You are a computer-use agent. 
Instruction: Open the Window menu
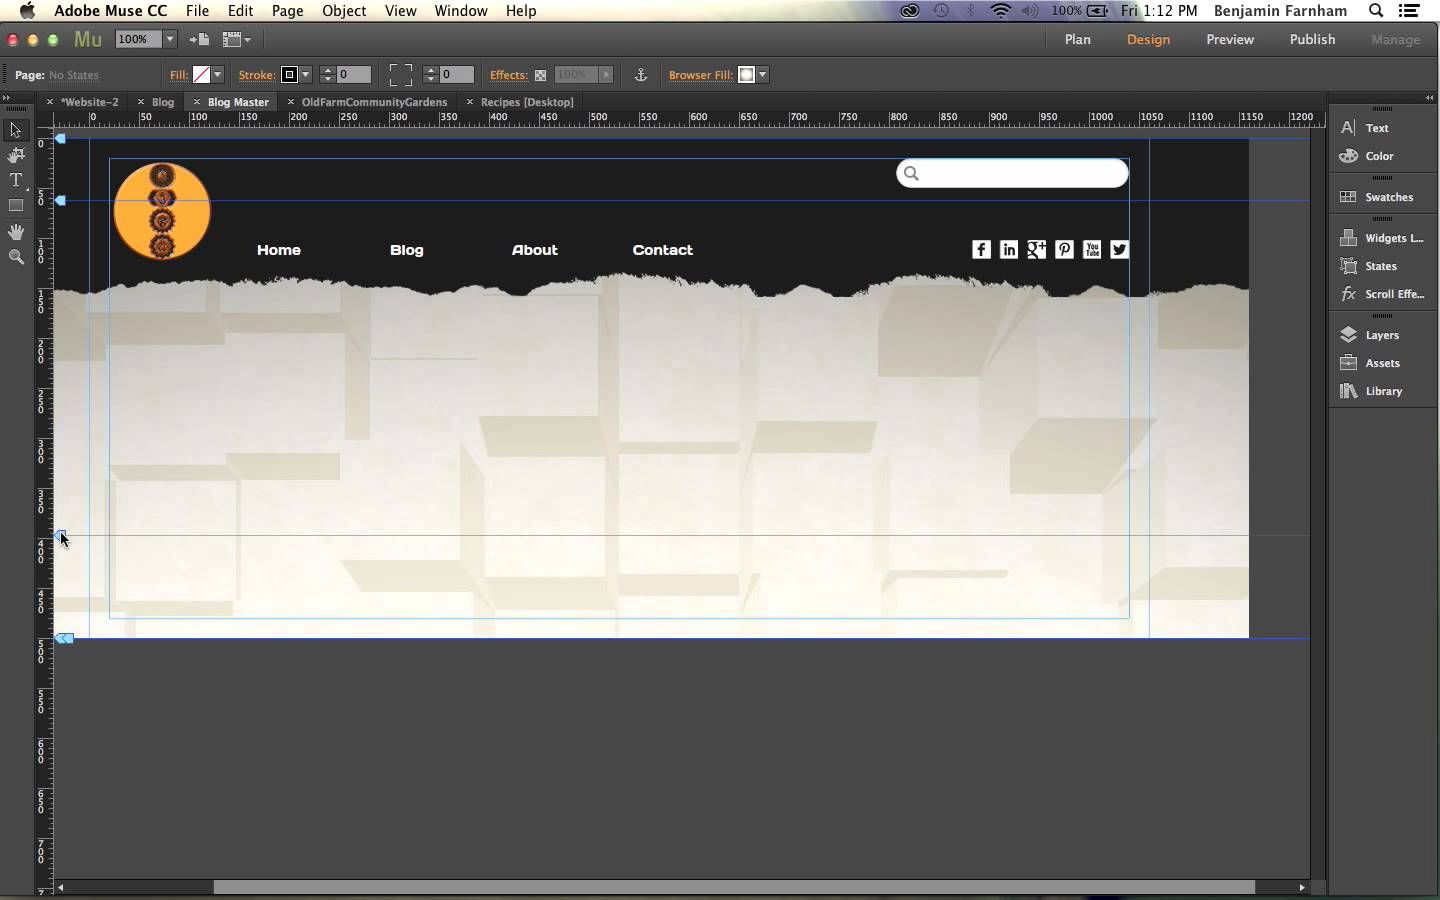[x=461, y=11]
